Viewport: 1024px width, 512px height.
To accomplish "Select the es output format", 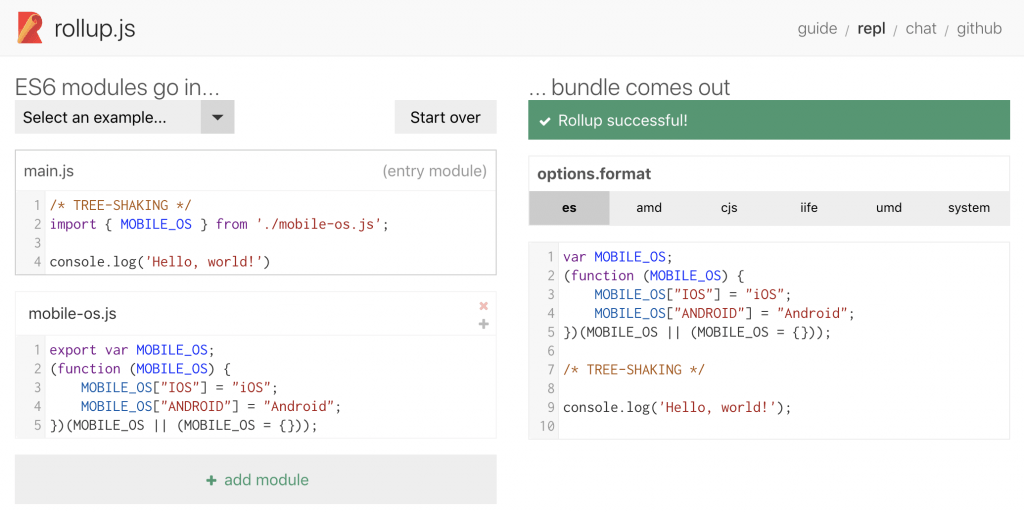I will point(569,208).
